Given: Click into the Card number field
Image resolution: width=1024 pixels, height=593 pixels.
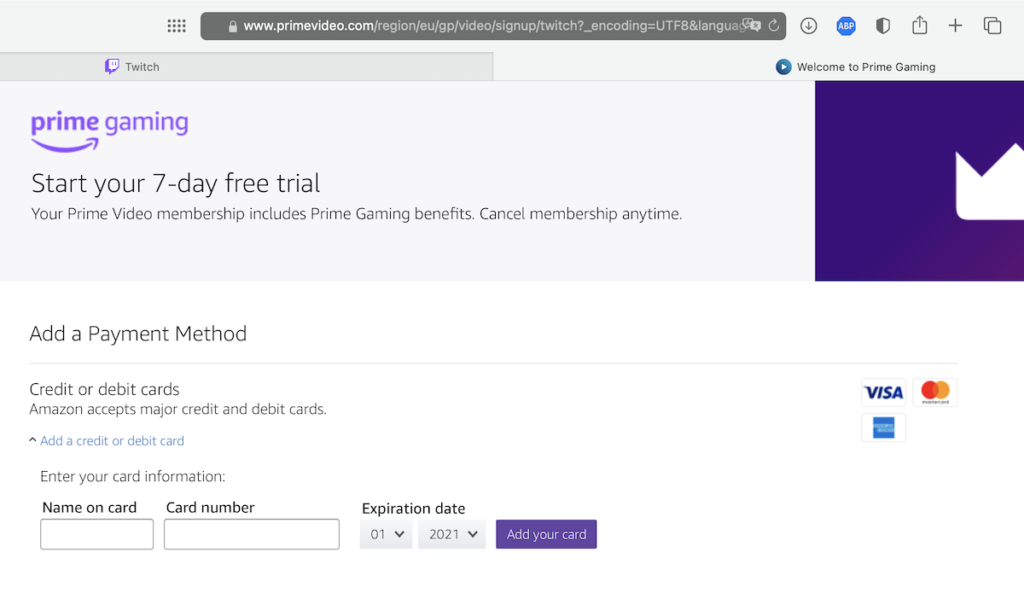Looking at the screenshot, I should (252, 534).
